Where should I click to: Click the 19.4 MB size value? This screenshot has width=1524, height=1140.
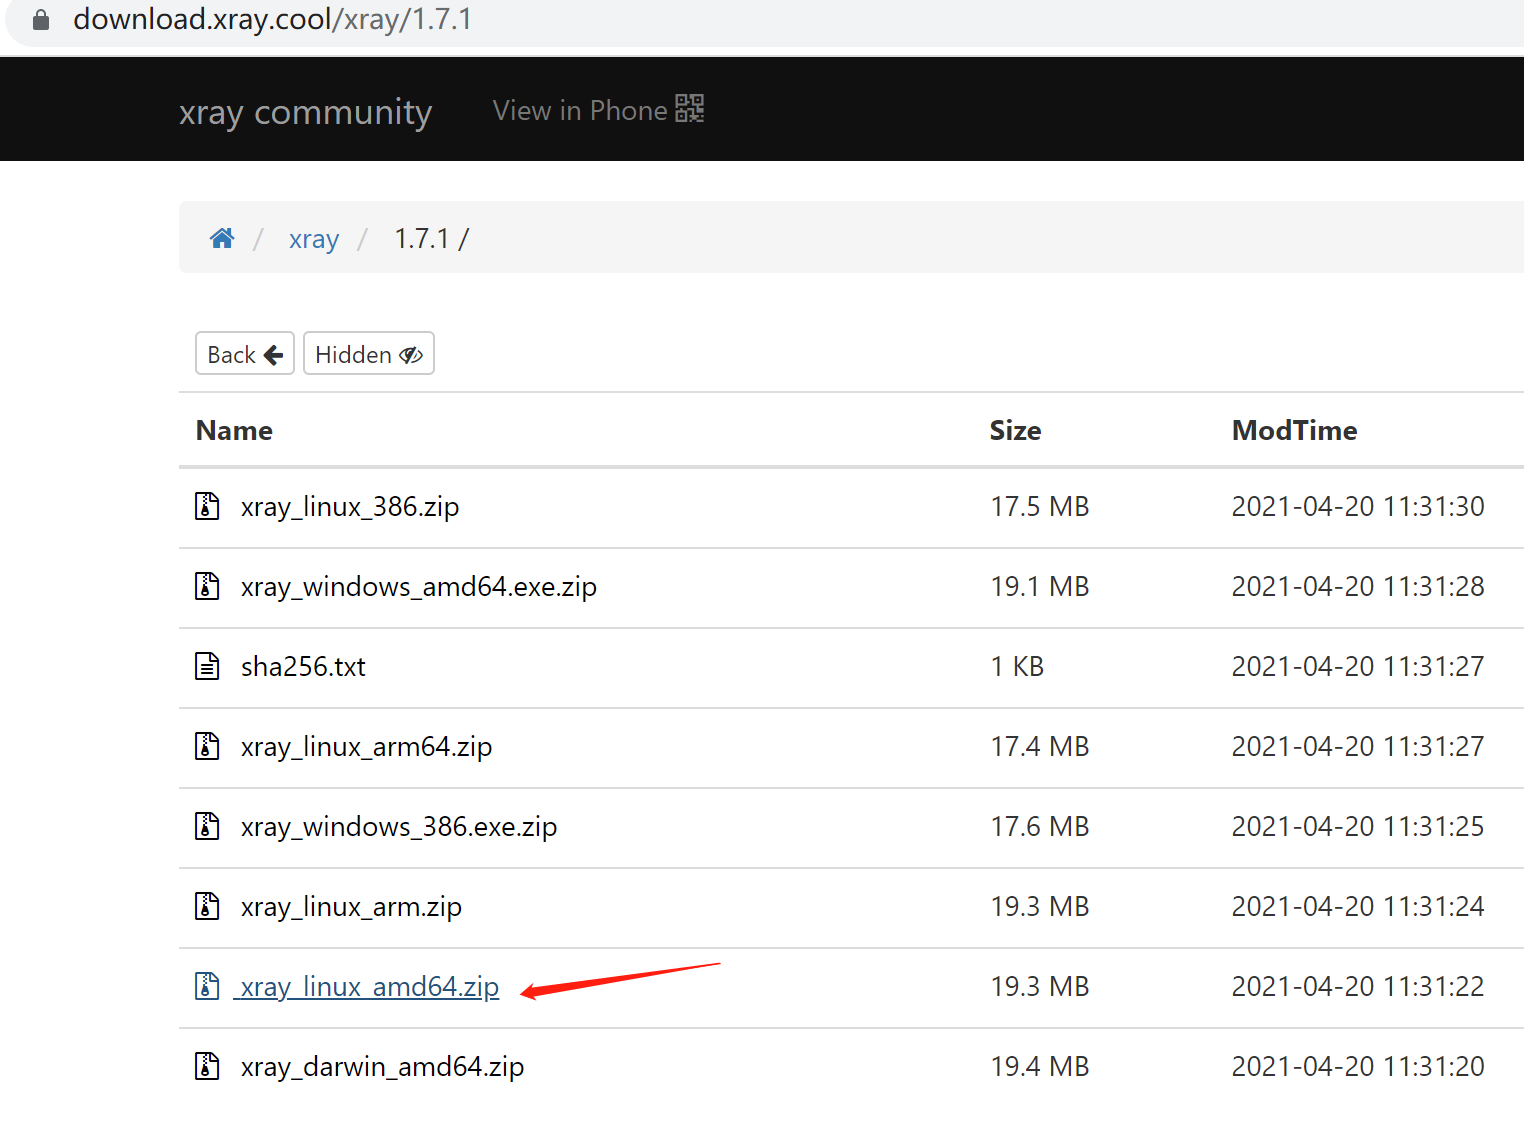coord(1040,1066)
